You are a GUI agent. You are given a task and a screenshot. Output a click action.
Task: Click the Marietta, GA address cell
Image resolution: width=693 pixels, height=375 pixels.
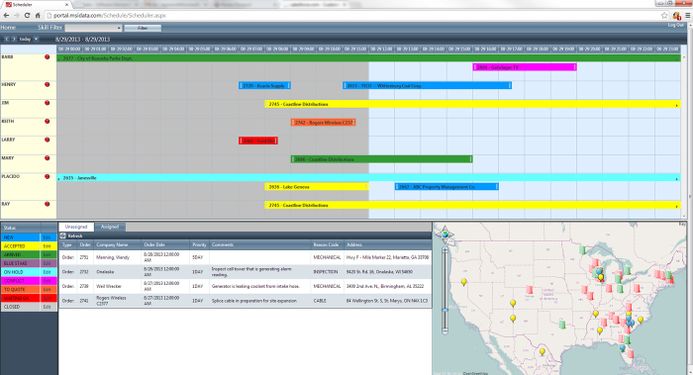point(387,257)
